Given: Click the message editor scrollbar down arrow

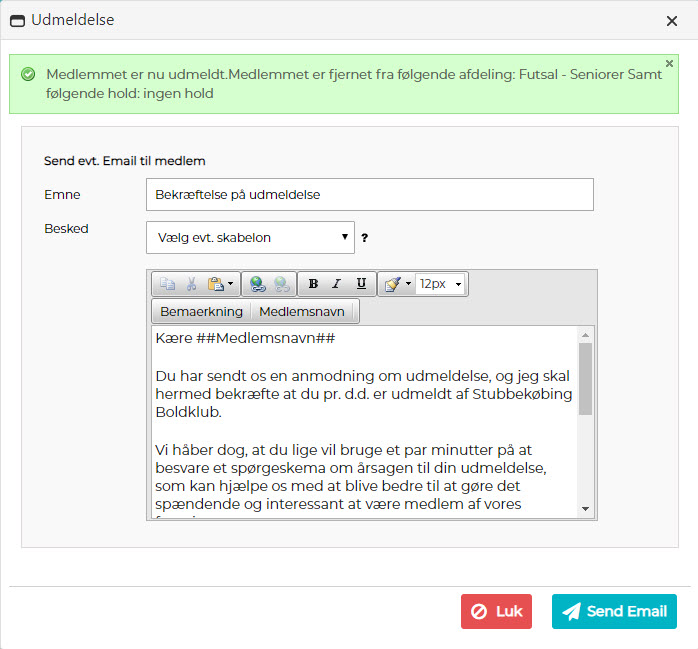Looking at the screenshot, I should (x=586, y=509).
